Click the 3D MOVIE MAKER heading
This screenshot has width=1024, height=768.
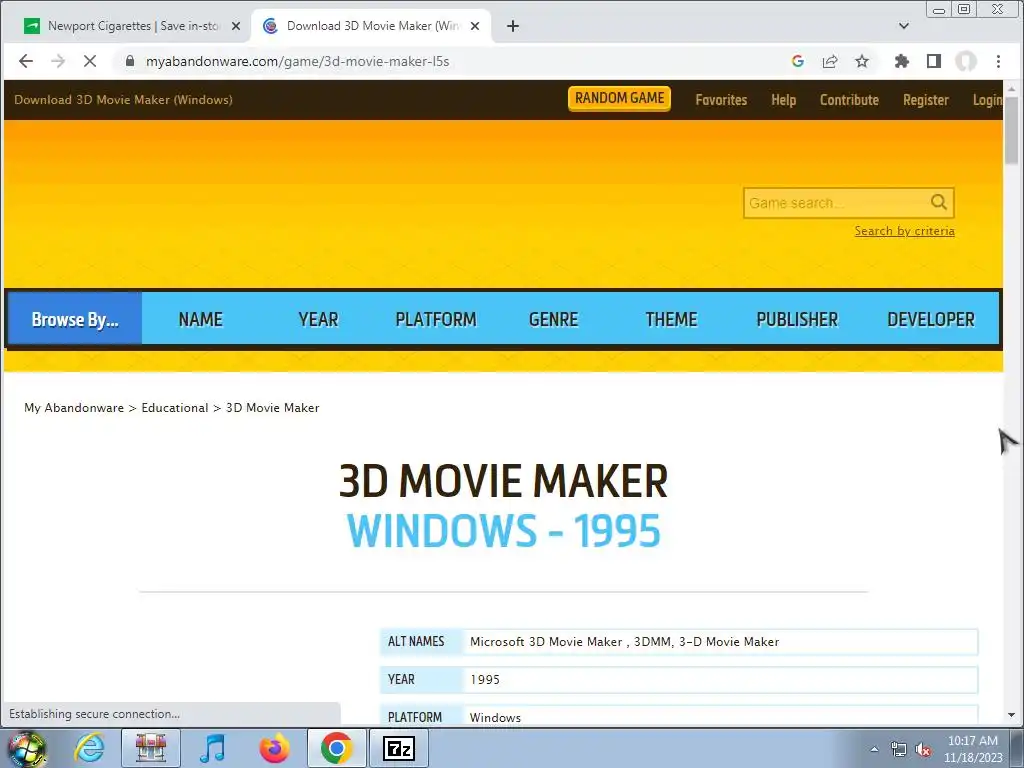(504, 481)
